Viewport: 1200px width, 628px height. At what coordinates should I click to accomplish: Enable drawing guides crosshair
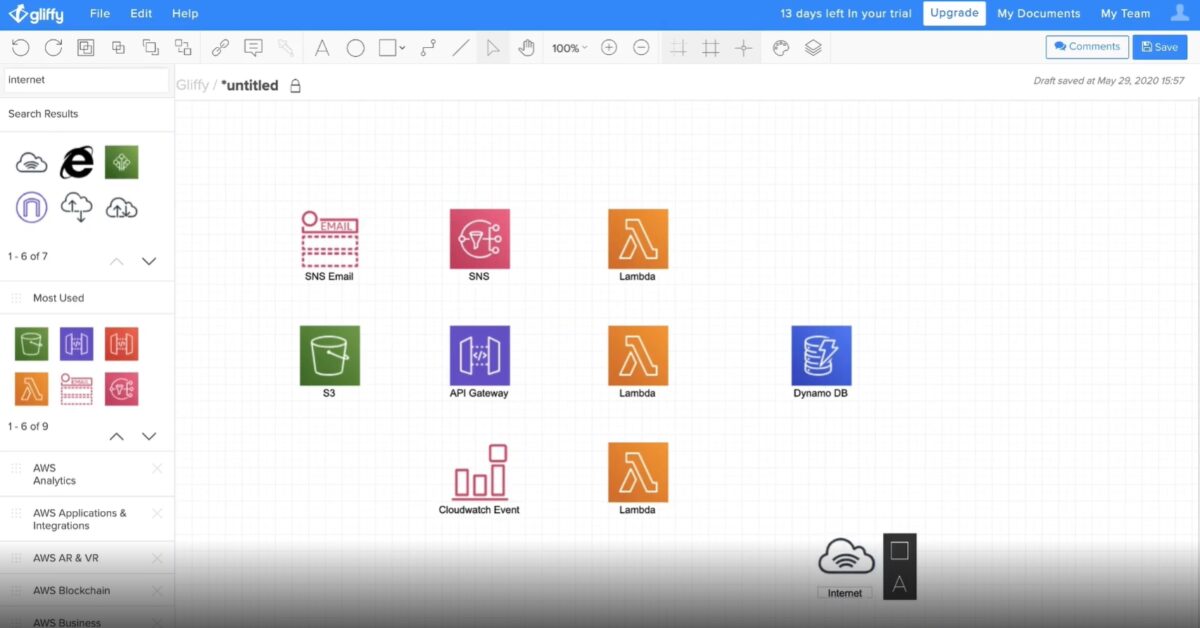point(743,47)
